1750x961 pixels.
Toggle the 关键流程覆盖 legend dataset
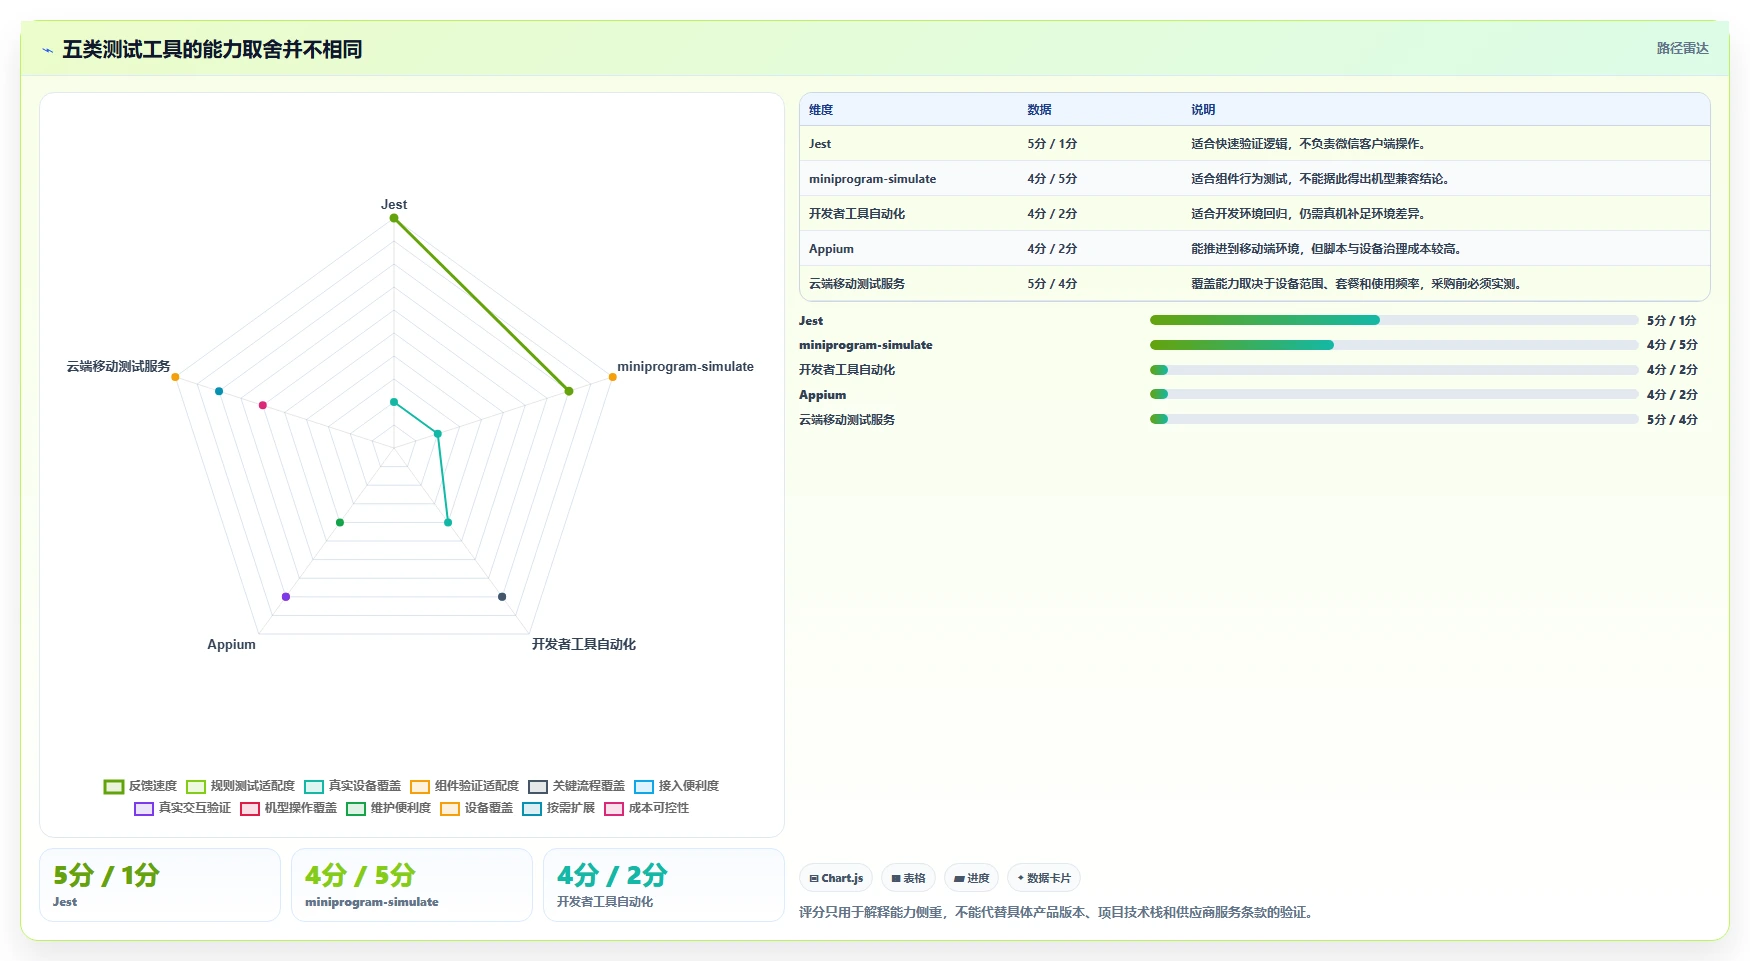pyautogui.click(x=576, y=786)
